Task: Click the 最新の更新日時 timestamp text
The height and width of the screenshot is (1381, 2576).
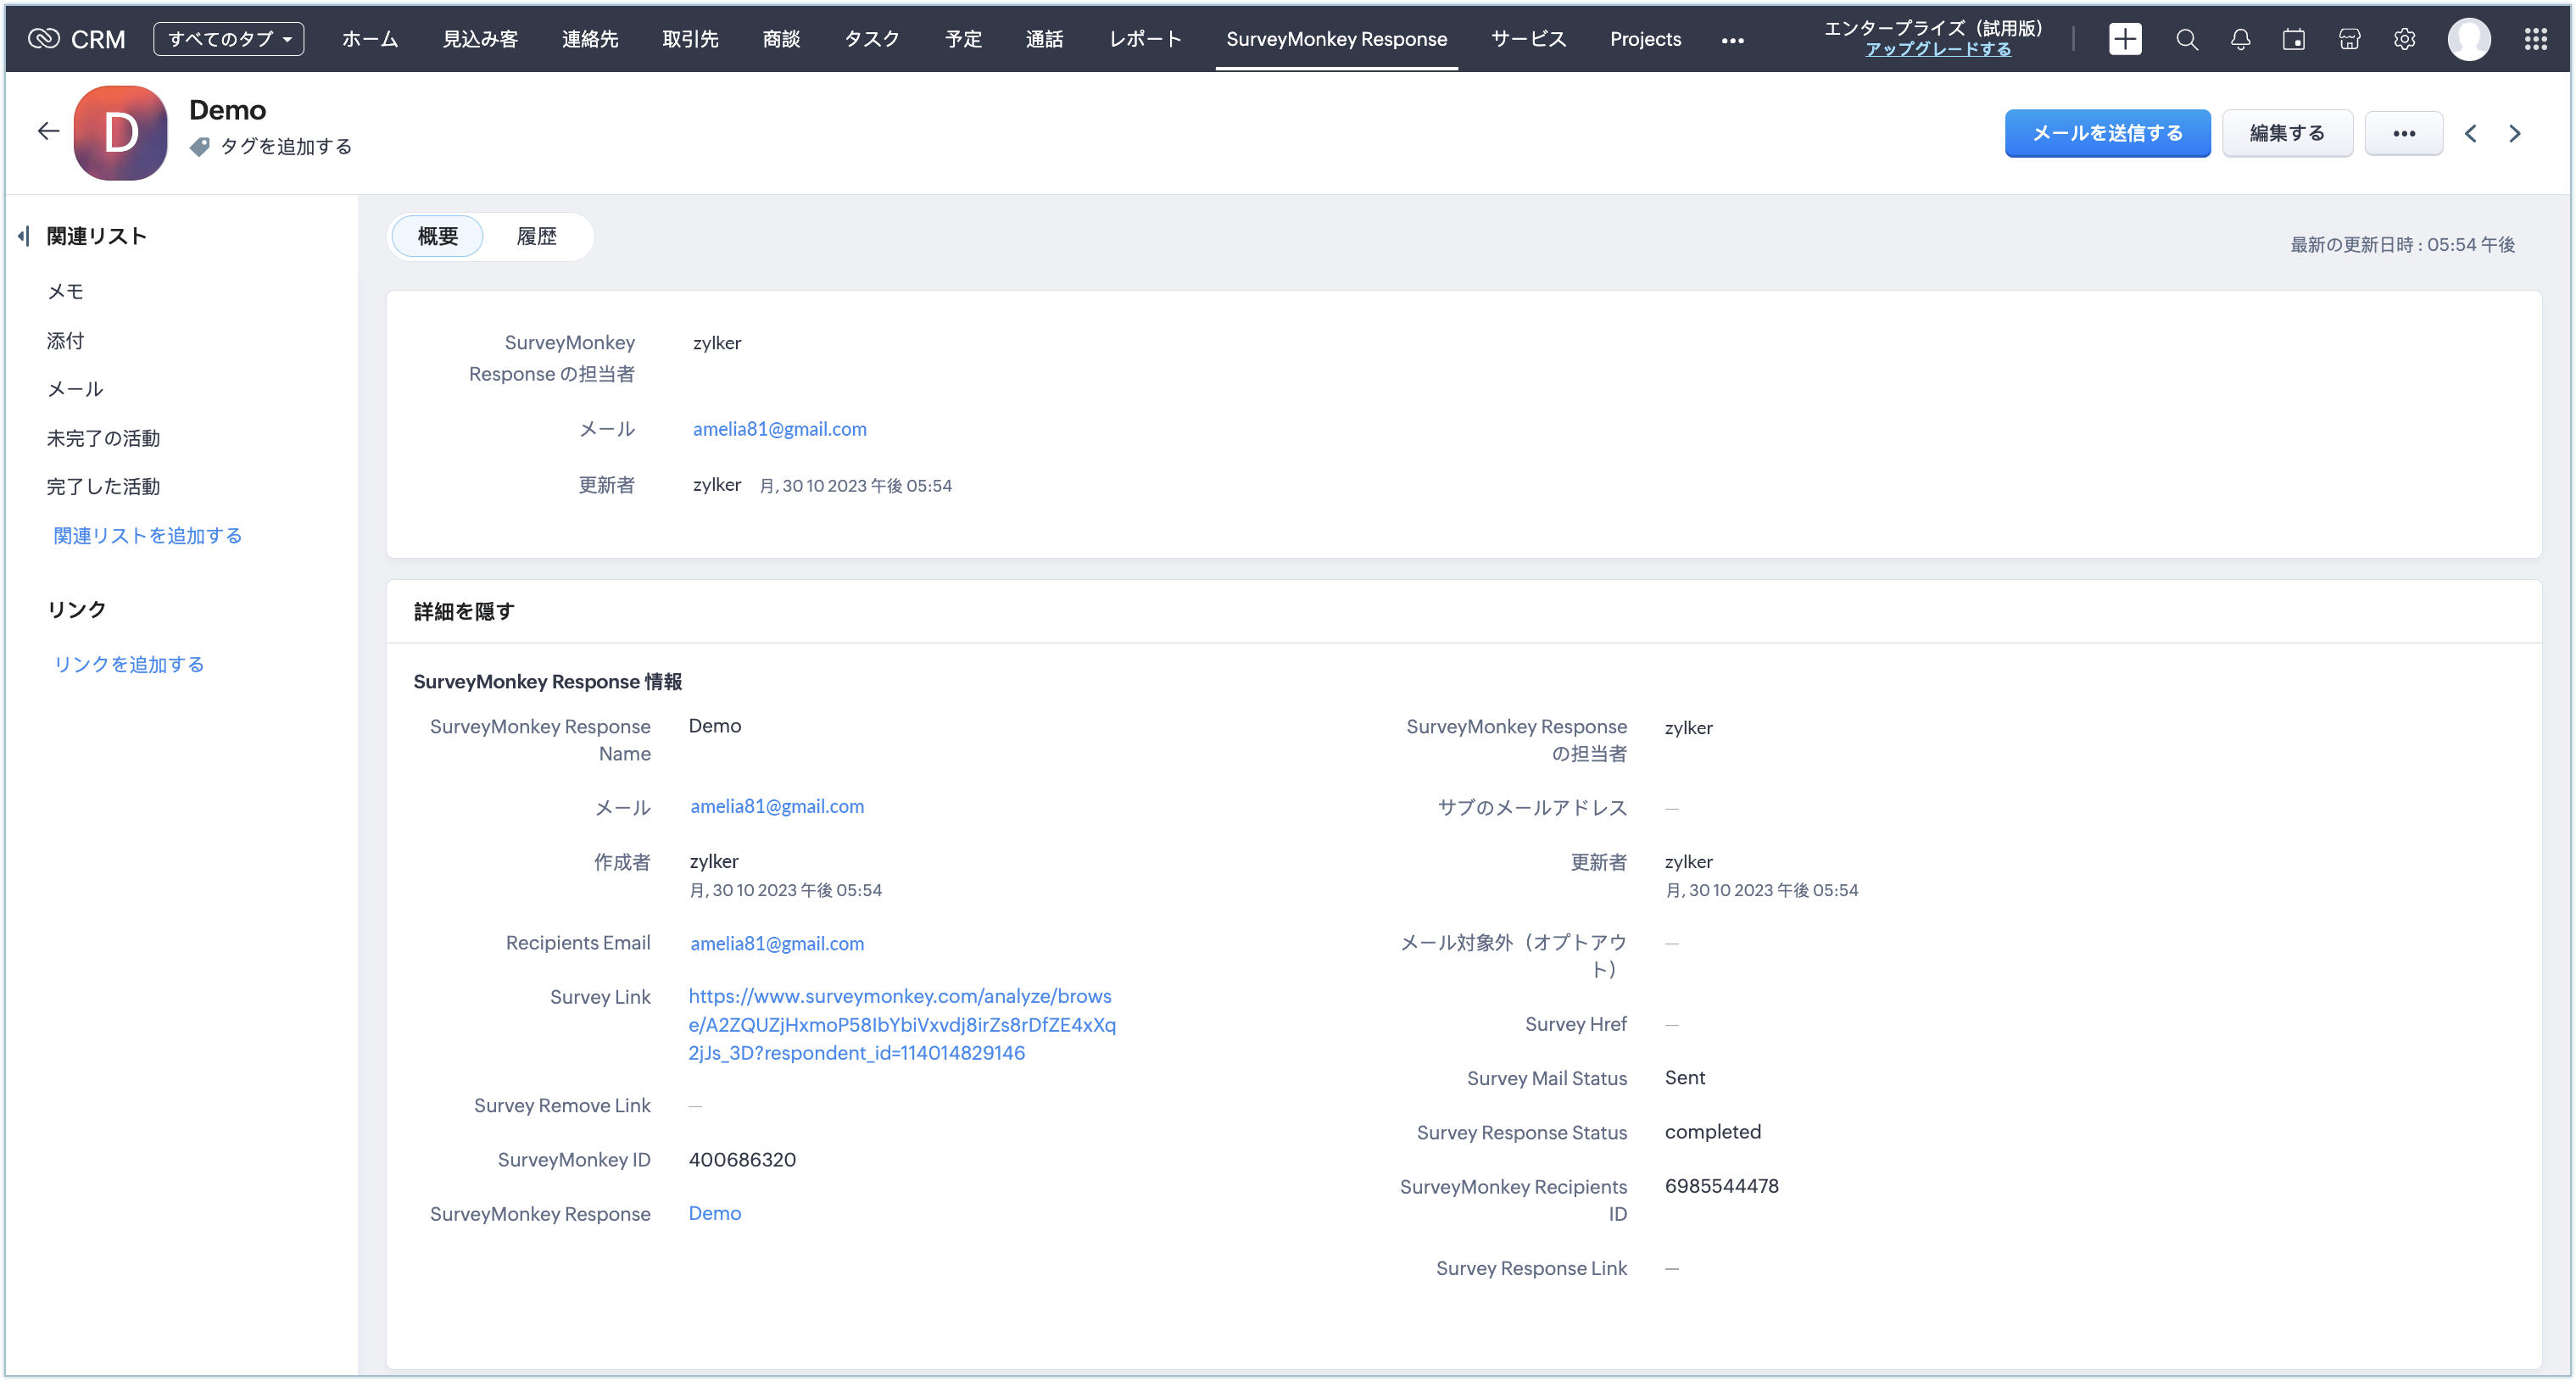Action: click(2402, 245)
